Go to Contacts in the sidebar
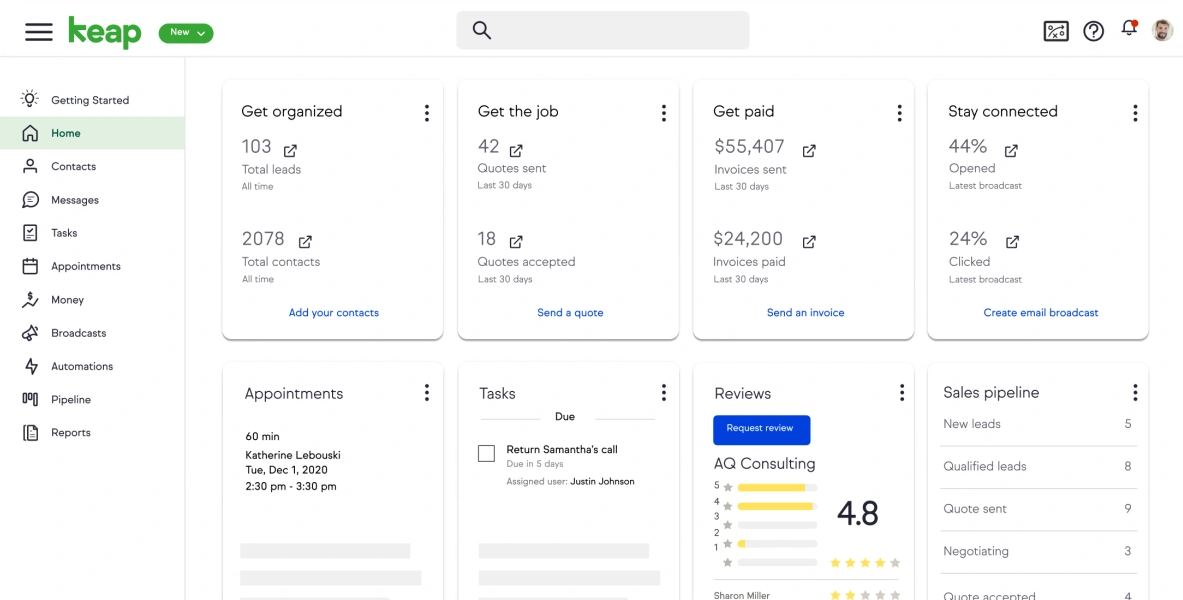Viewport: 1183px width, 600px height. (x=73, y=167)
